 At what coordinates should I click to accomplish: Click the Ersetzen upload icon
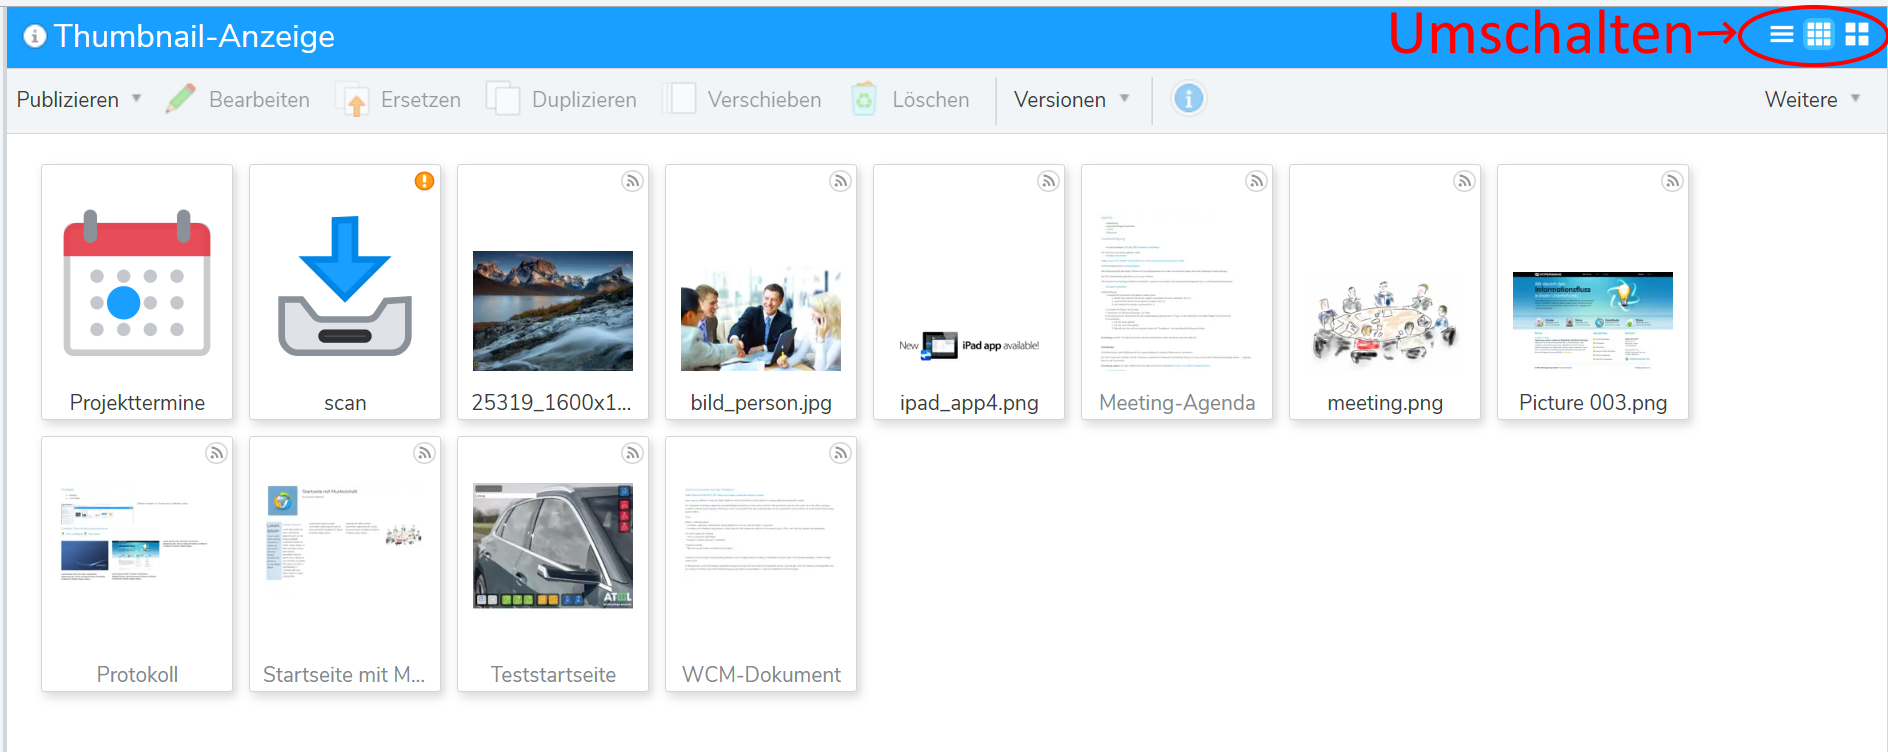[x=353, y=100]
